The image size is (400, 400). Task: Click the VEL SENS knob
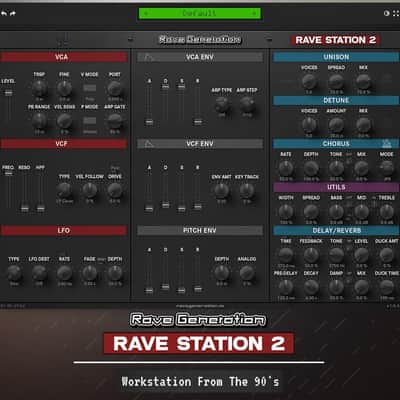(x=64, y=120)
